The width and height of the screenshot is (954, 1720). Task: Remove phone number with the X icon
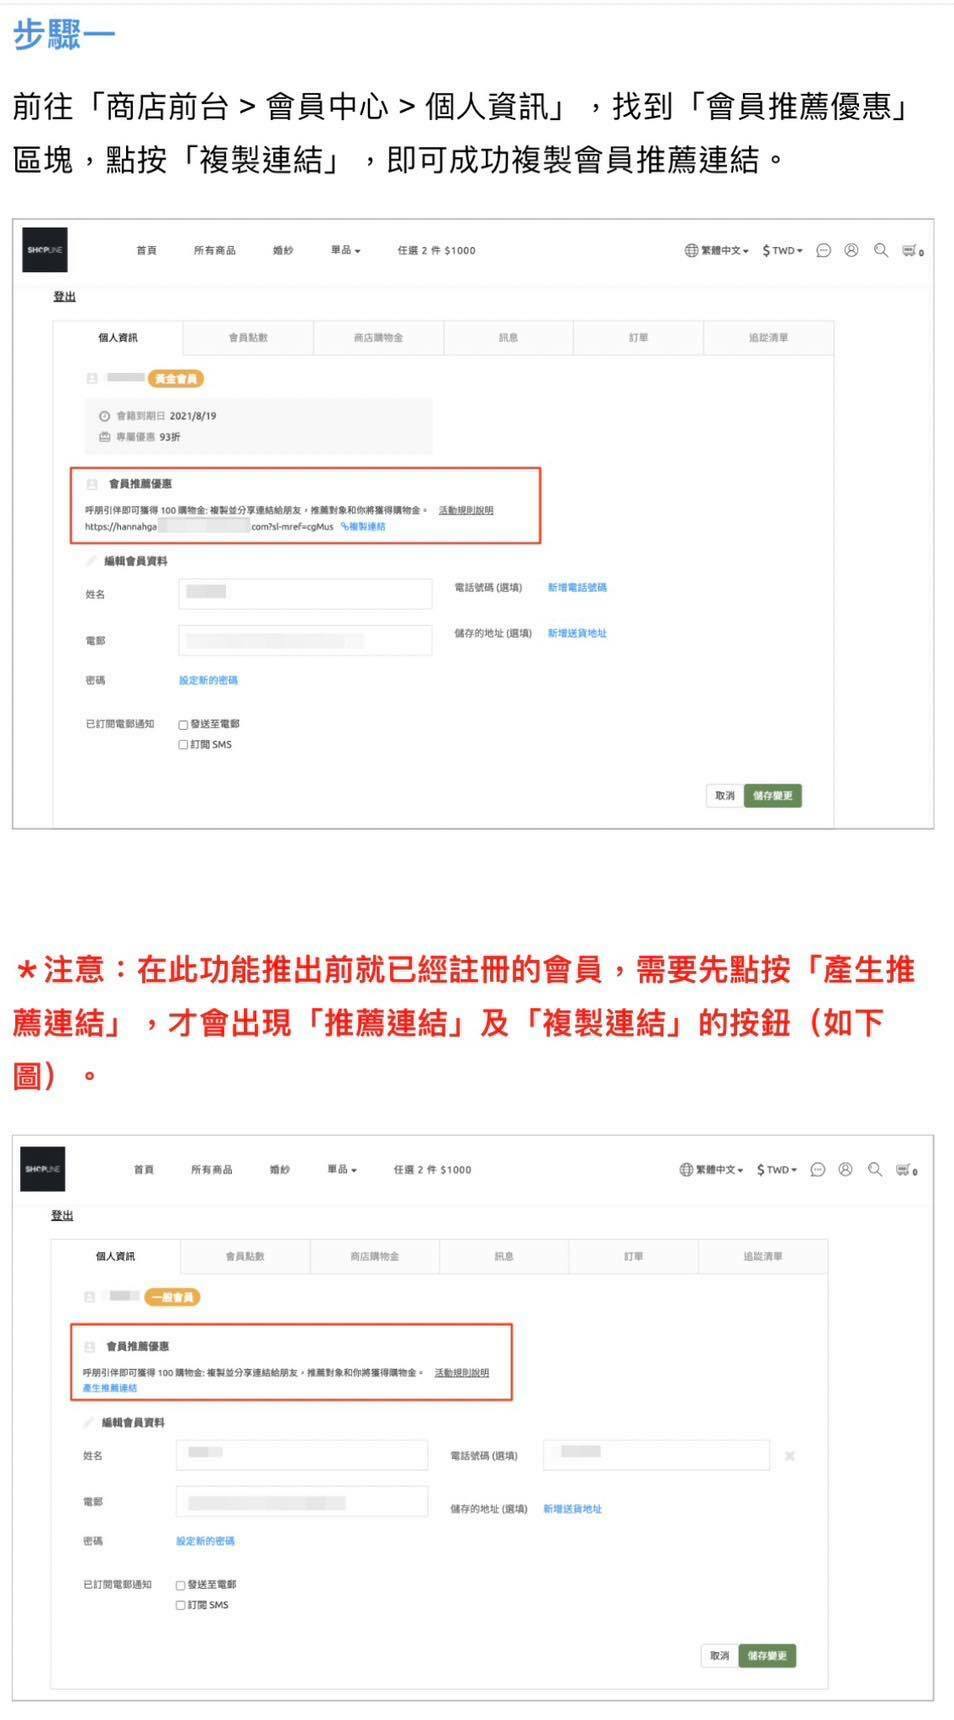click(790, 1456)
